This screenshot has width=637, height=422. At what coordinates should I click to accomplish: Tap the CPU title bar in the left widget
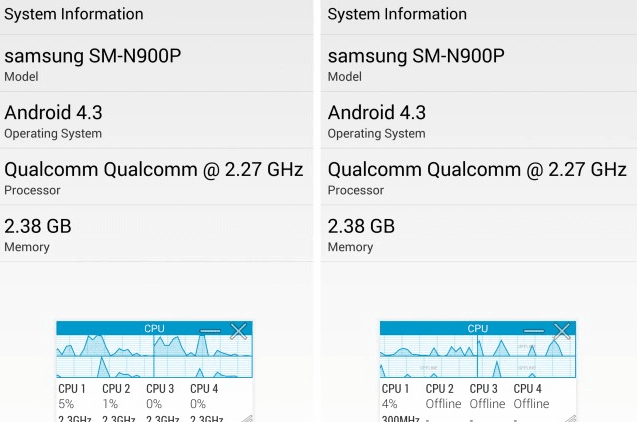154,328
